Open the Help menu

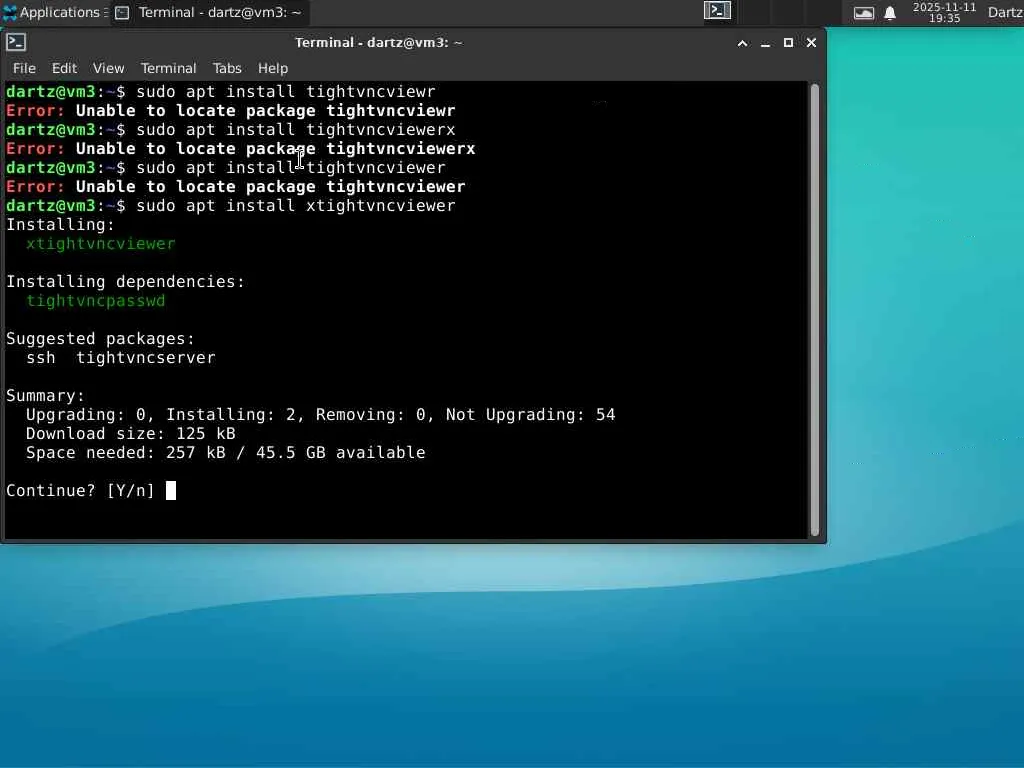point(272,68)
